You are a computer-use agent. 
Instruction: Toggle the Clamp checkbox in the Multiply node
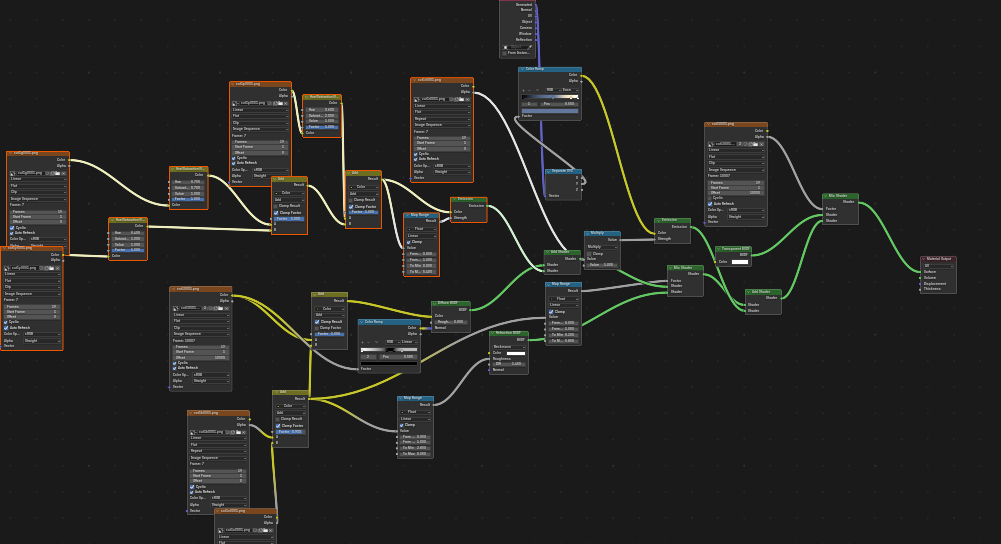pos(589,253)
